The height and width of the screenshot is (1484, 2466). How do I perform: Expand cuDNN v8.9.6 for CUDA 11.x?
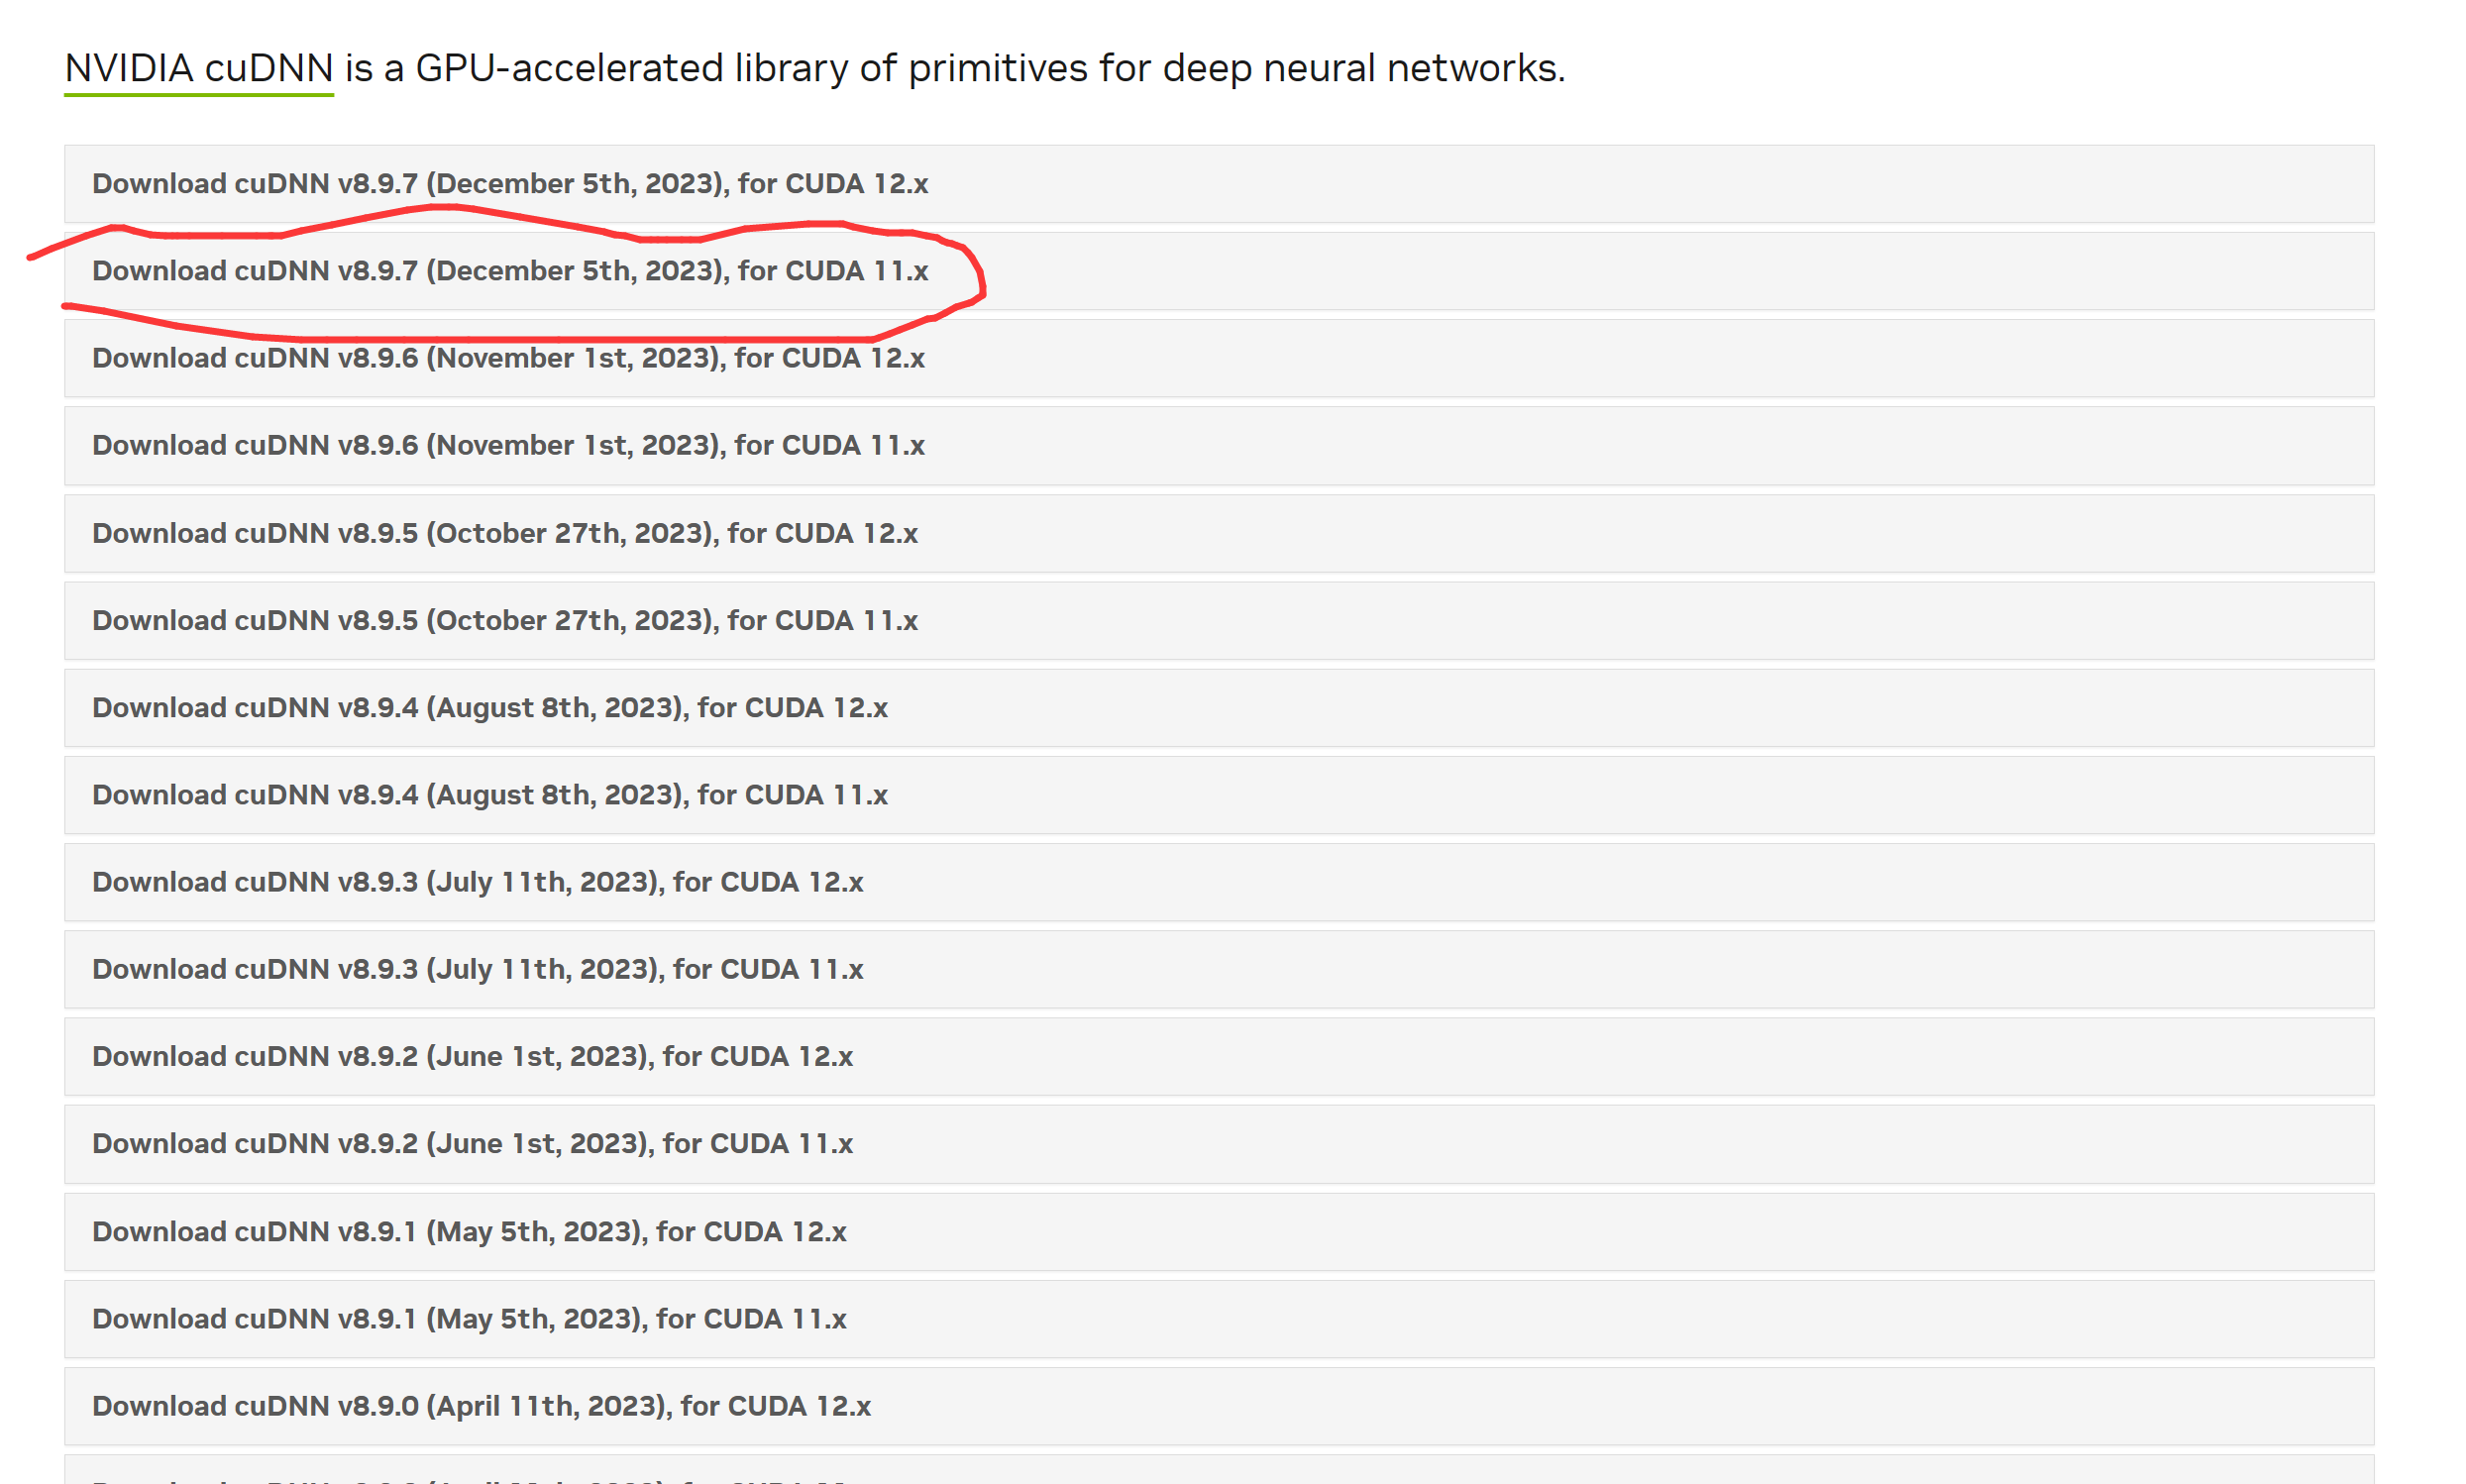tap(1219, 446)
